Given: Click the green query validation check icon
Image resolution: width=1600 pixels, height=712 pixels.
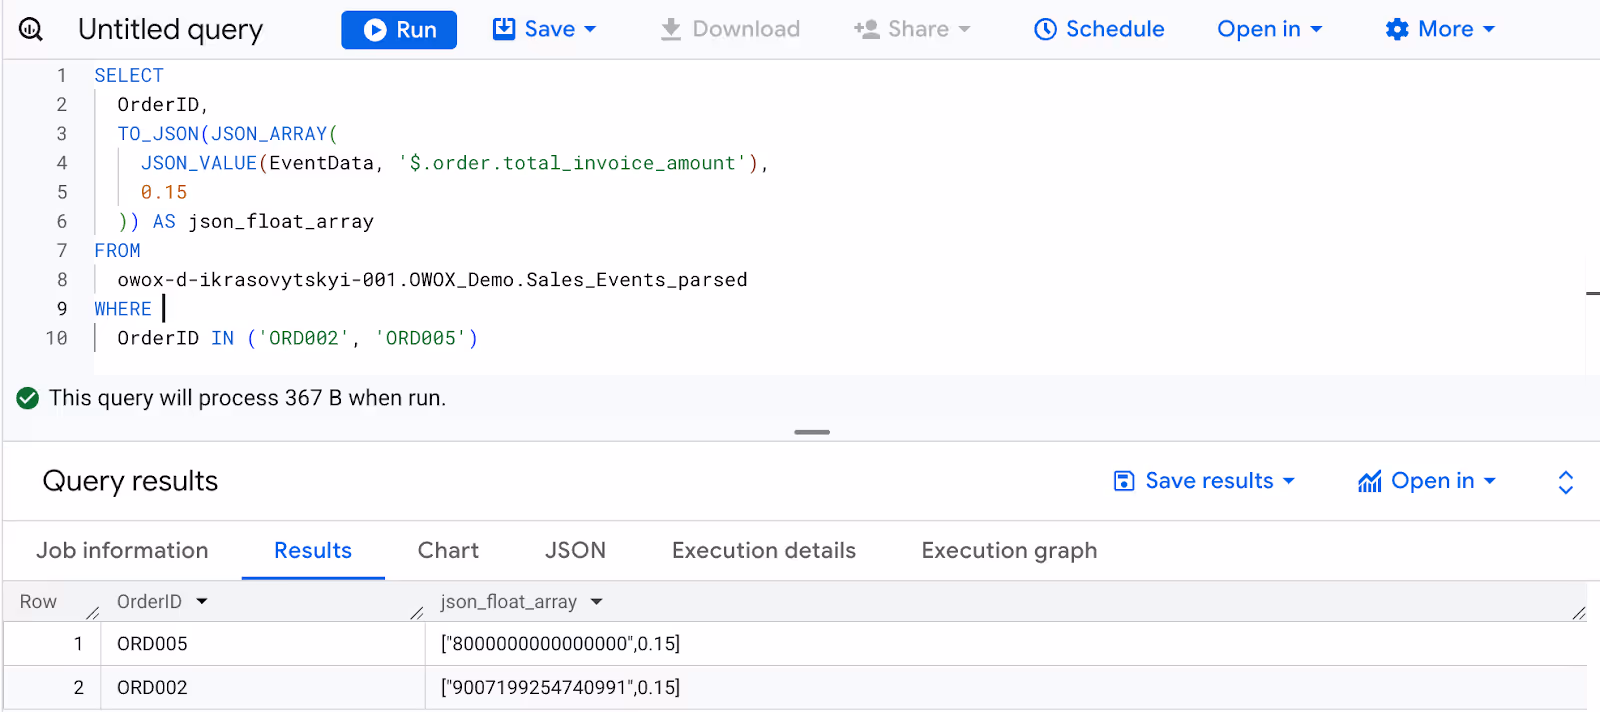Looking at the screenshot, I should [x=28, y=398].
